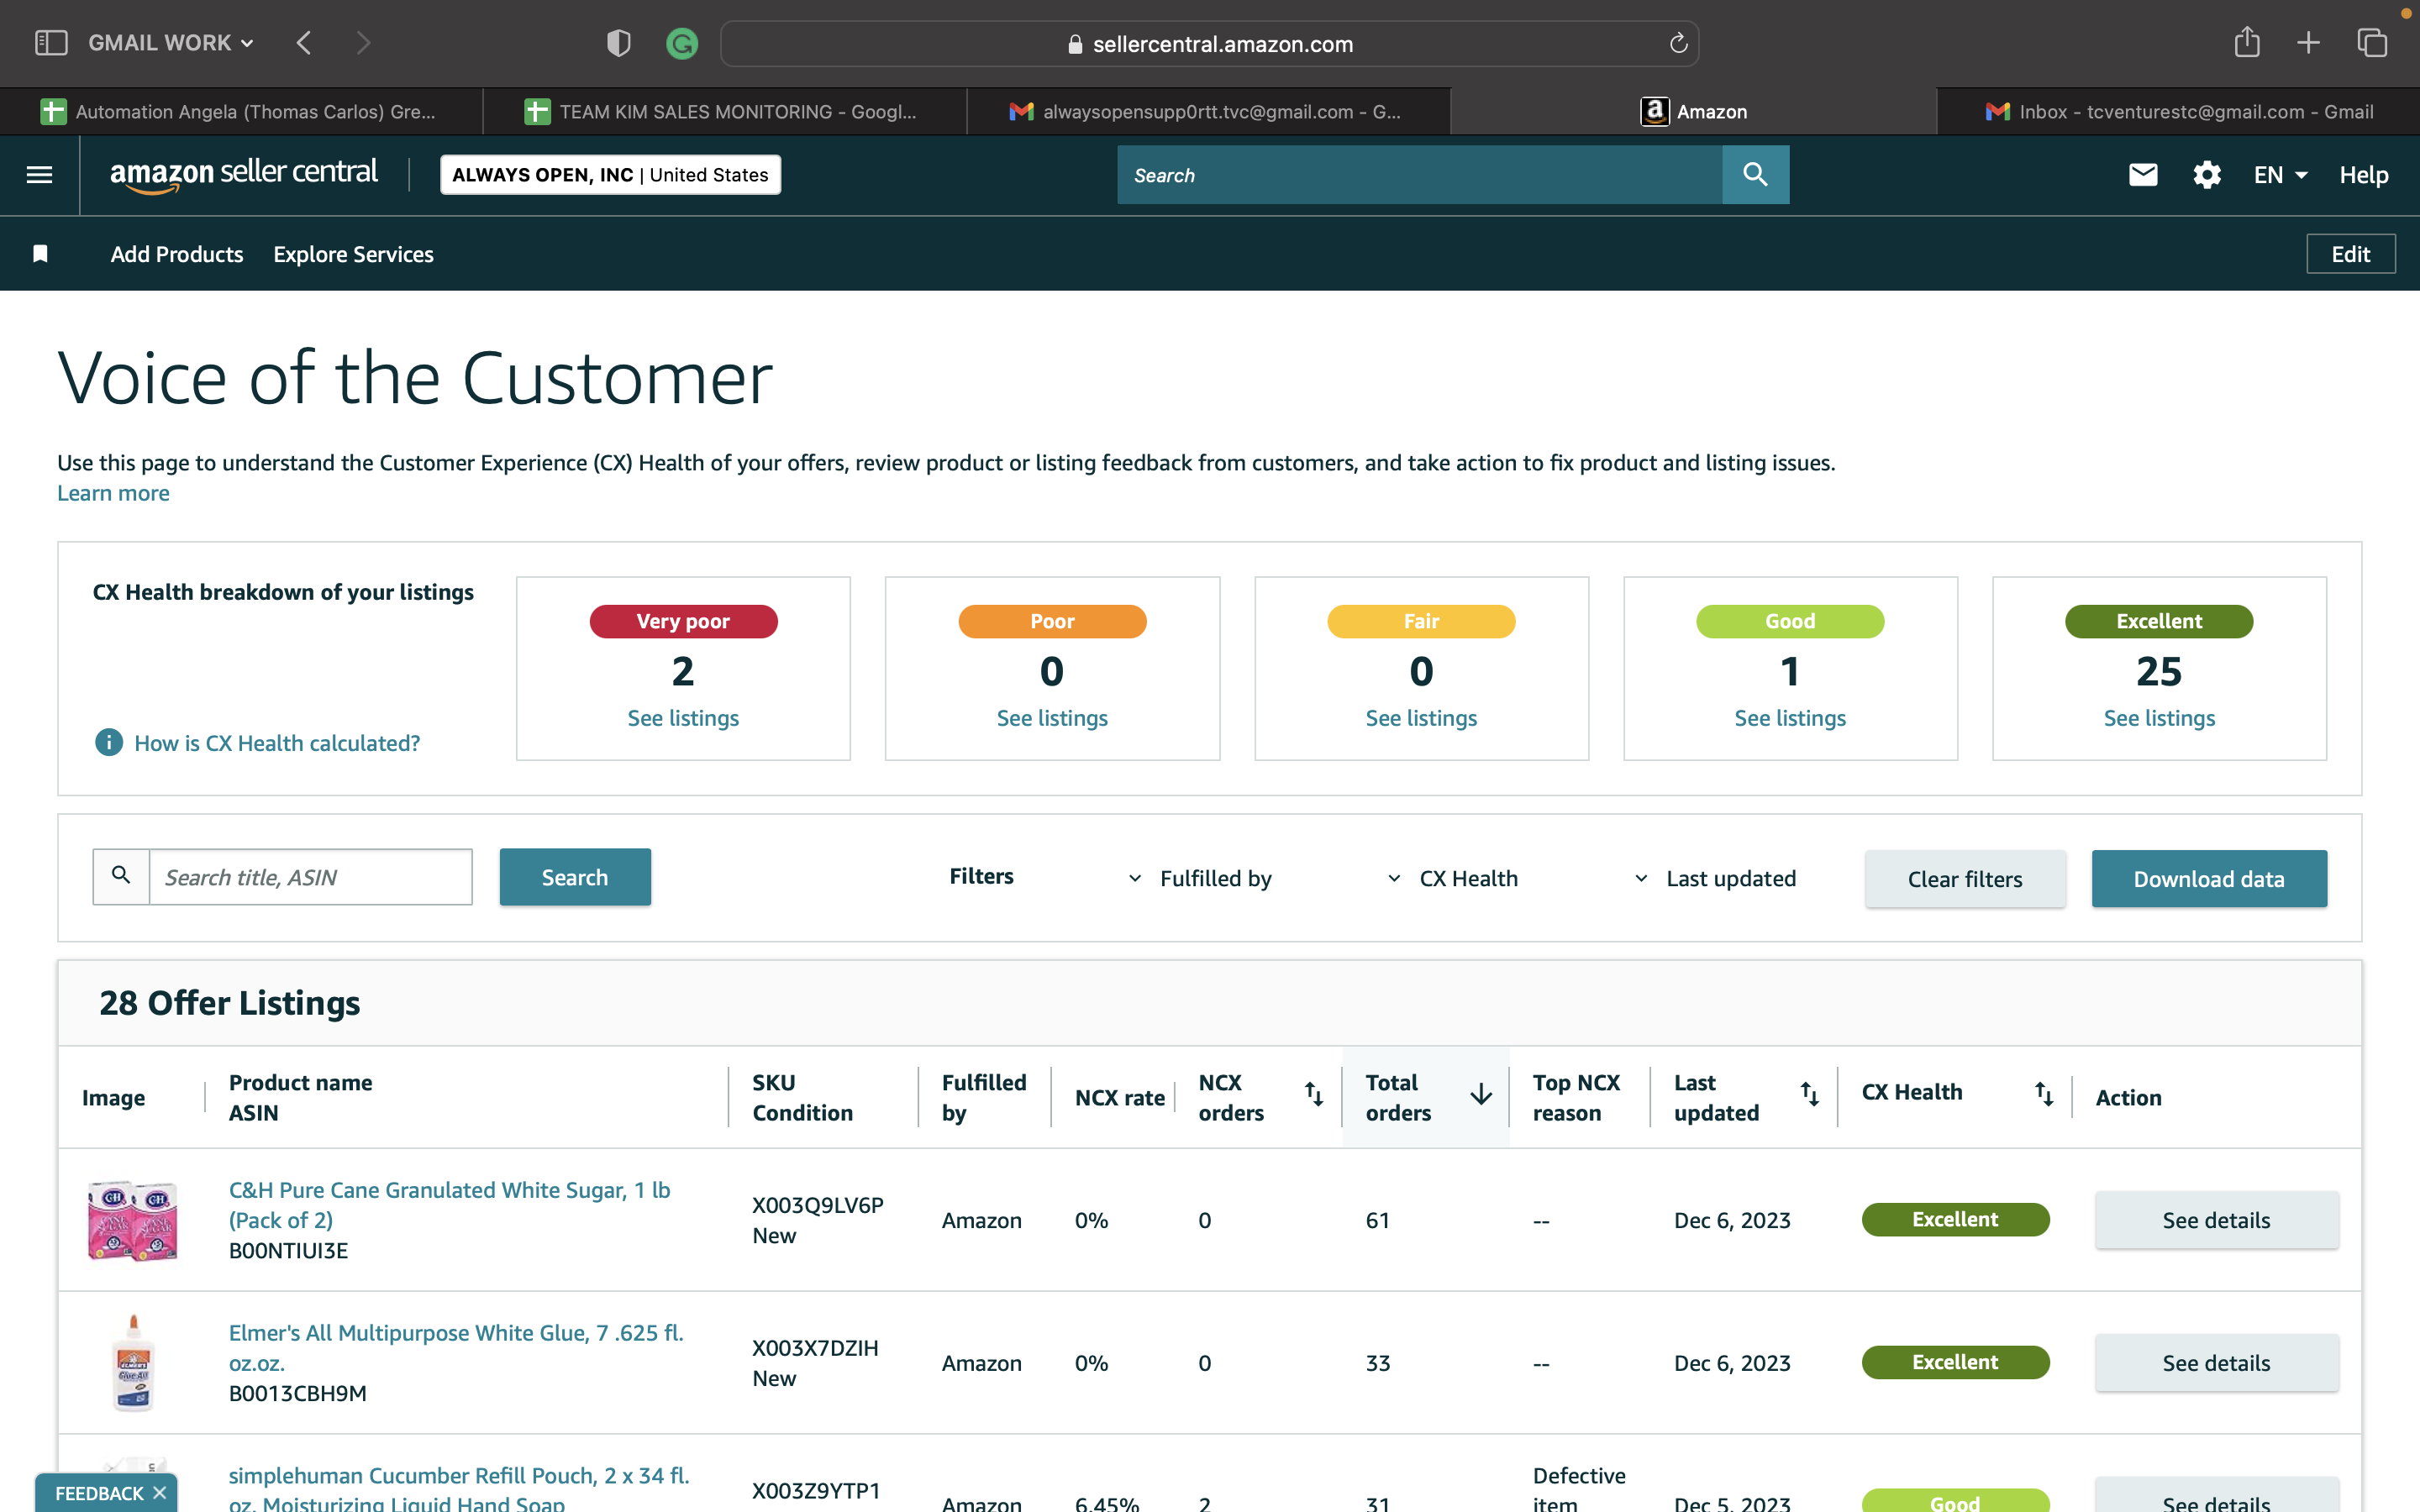
Task: Sort listings by CX Health arrows
Action: 2044,1095
